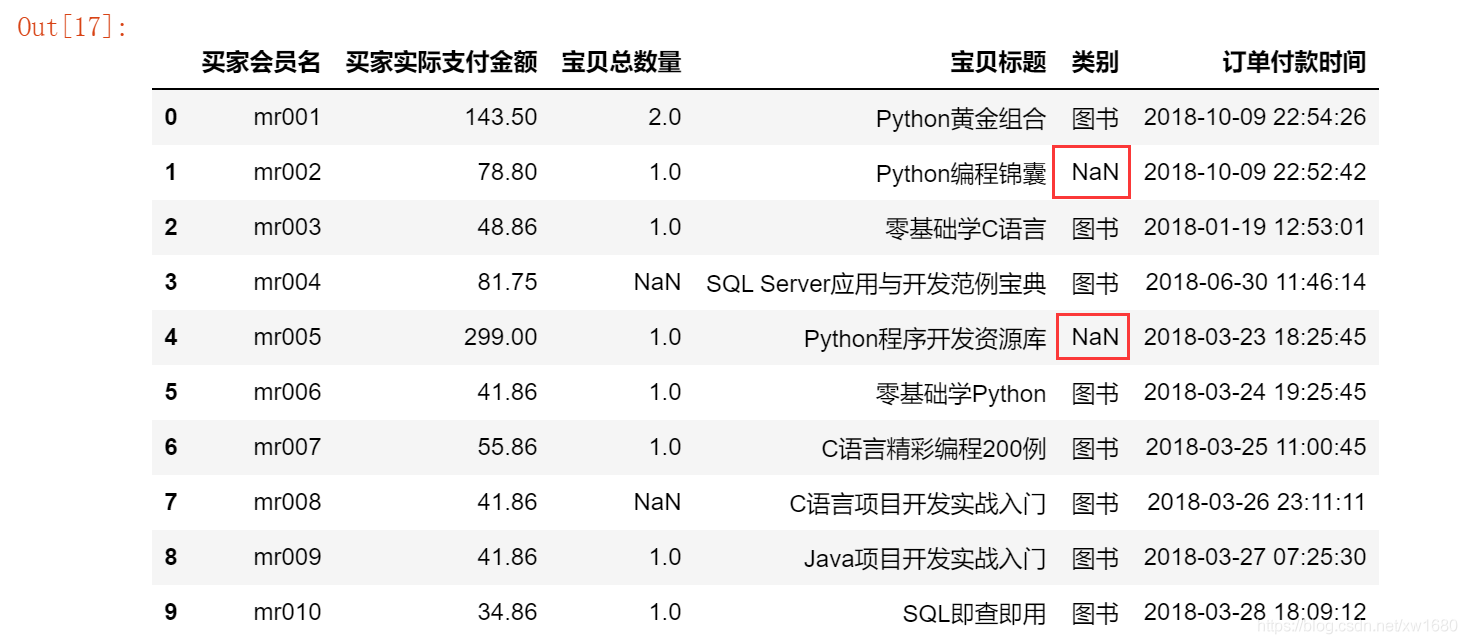Click the 2018-03-26 23:11:11 timestamp
This screenshot has height=644, width=1467.
click(x=1257, y=502)
